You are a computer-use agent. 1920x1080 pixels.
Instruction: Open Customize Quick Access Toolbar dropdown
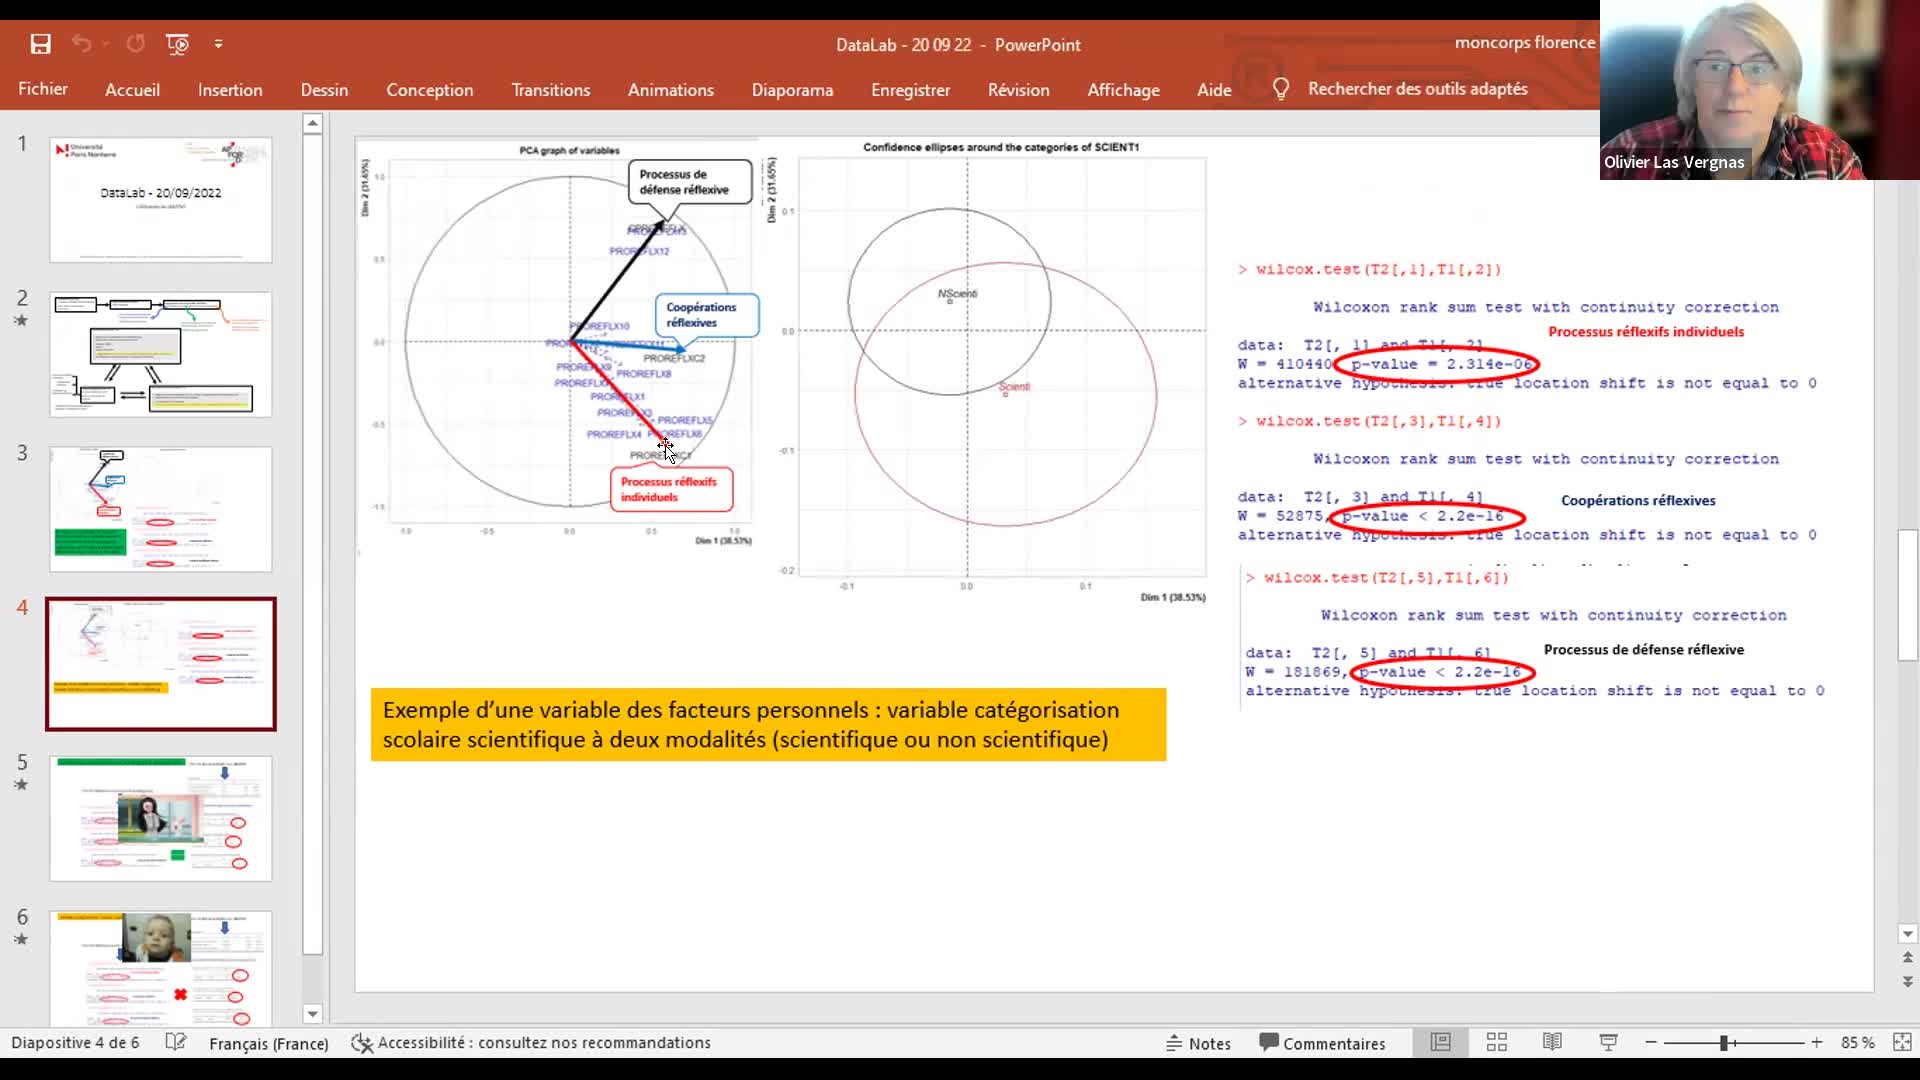point(218,44)
